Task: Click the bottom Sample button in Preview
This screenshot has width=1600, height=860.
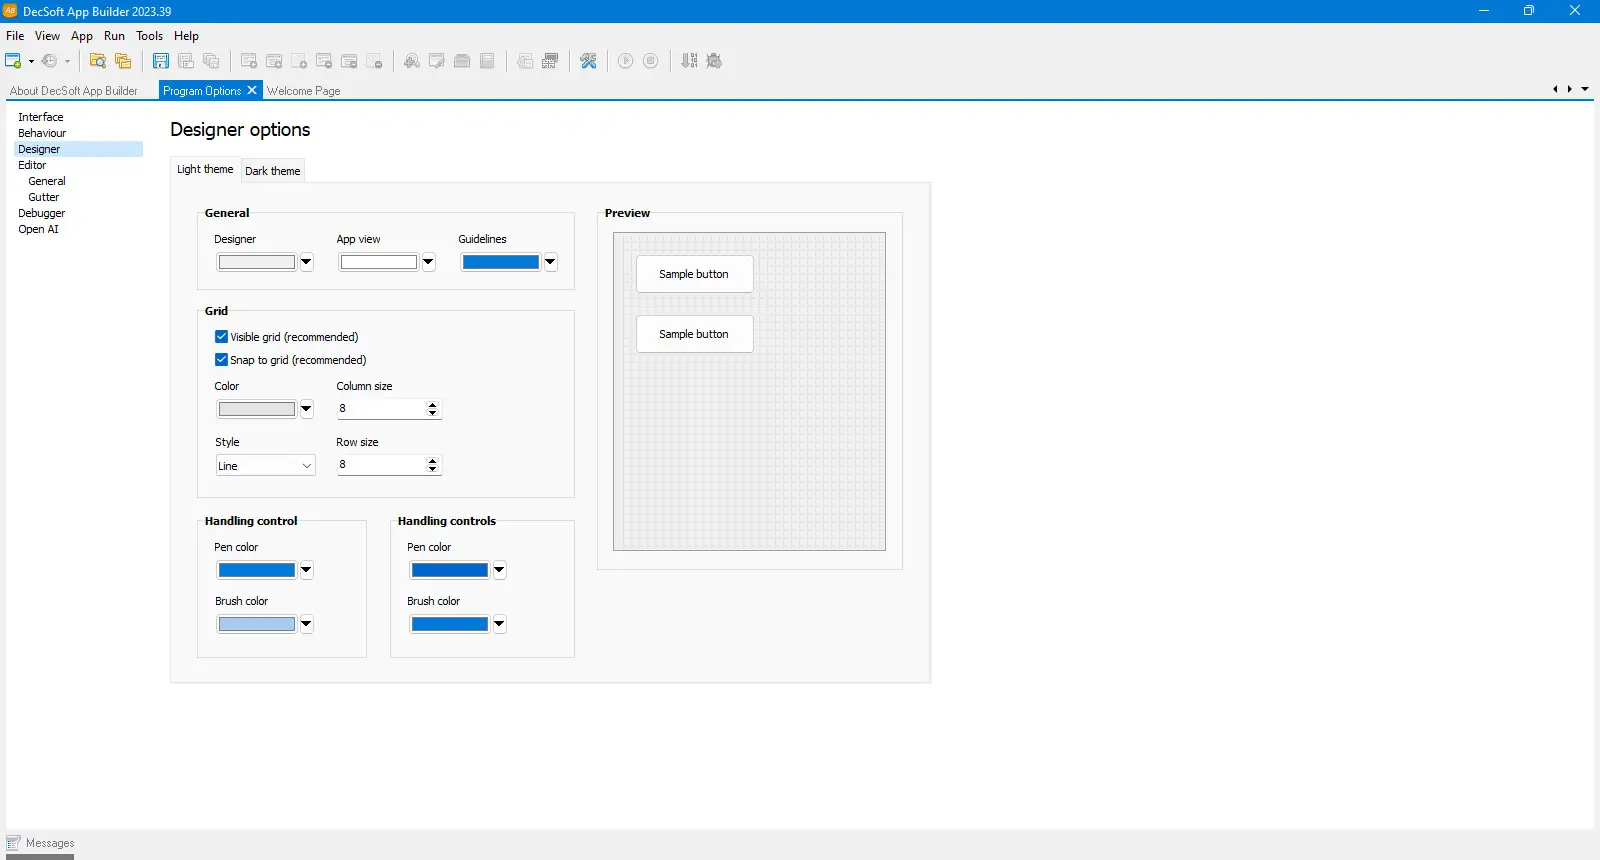Action: 694,334
